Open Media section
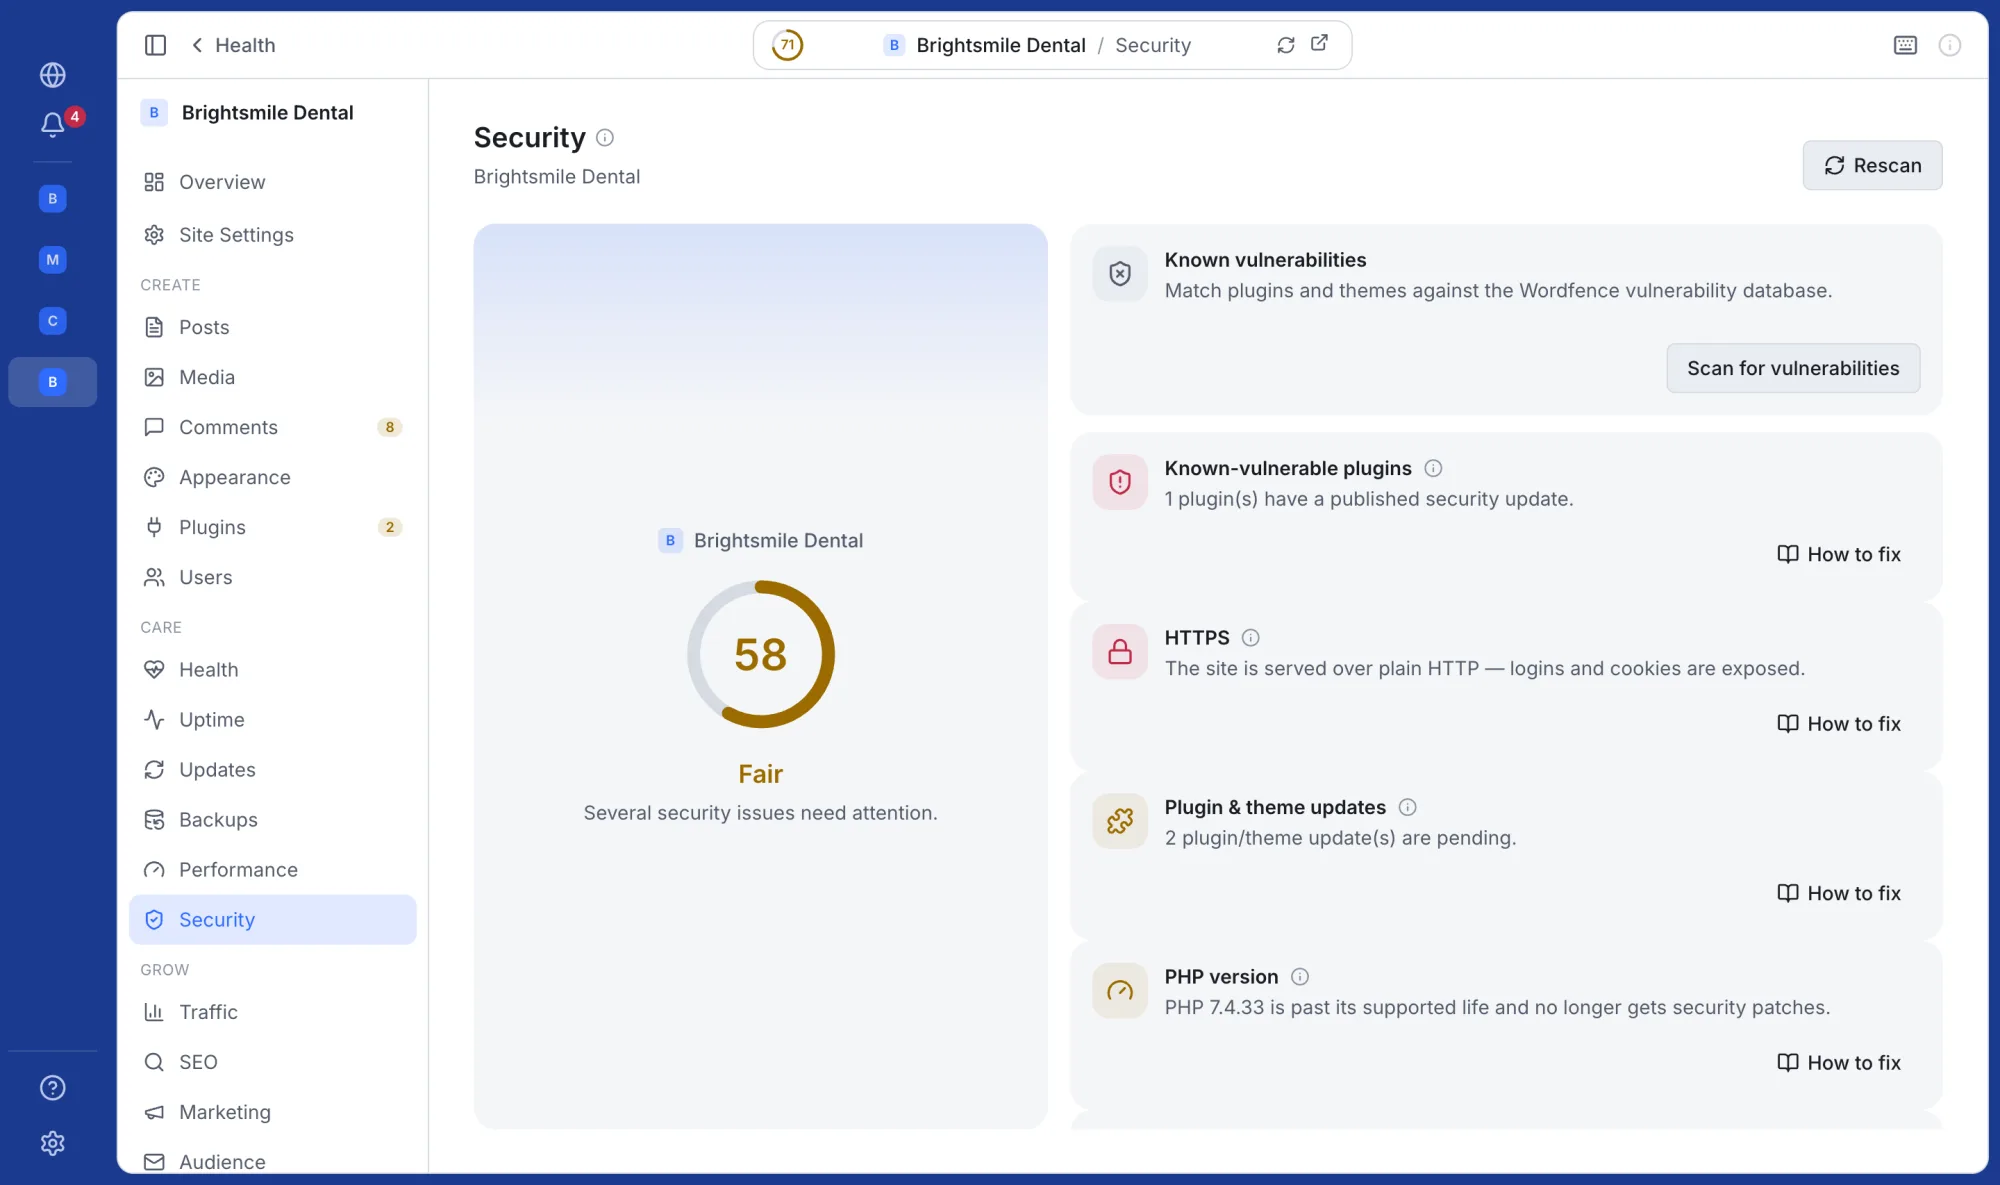 pos(273,377)
